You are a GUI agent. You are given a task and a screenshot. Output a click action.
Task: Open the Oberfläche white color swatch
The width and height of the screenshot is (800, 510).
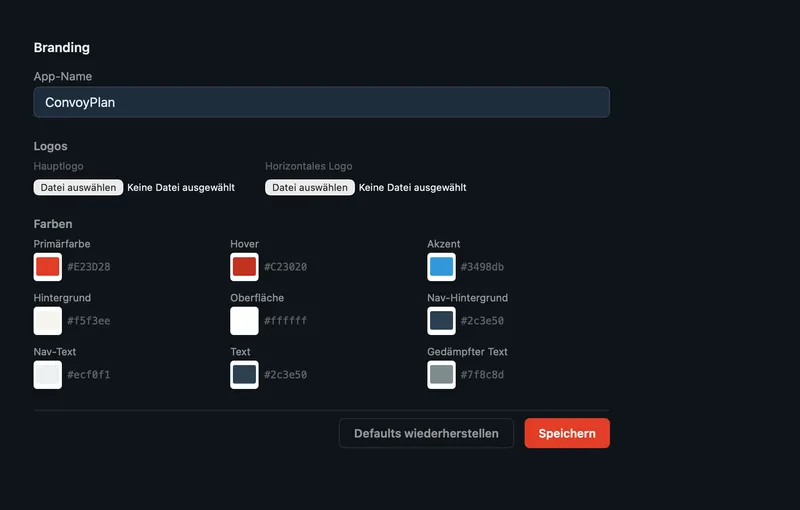click(244, 321)
